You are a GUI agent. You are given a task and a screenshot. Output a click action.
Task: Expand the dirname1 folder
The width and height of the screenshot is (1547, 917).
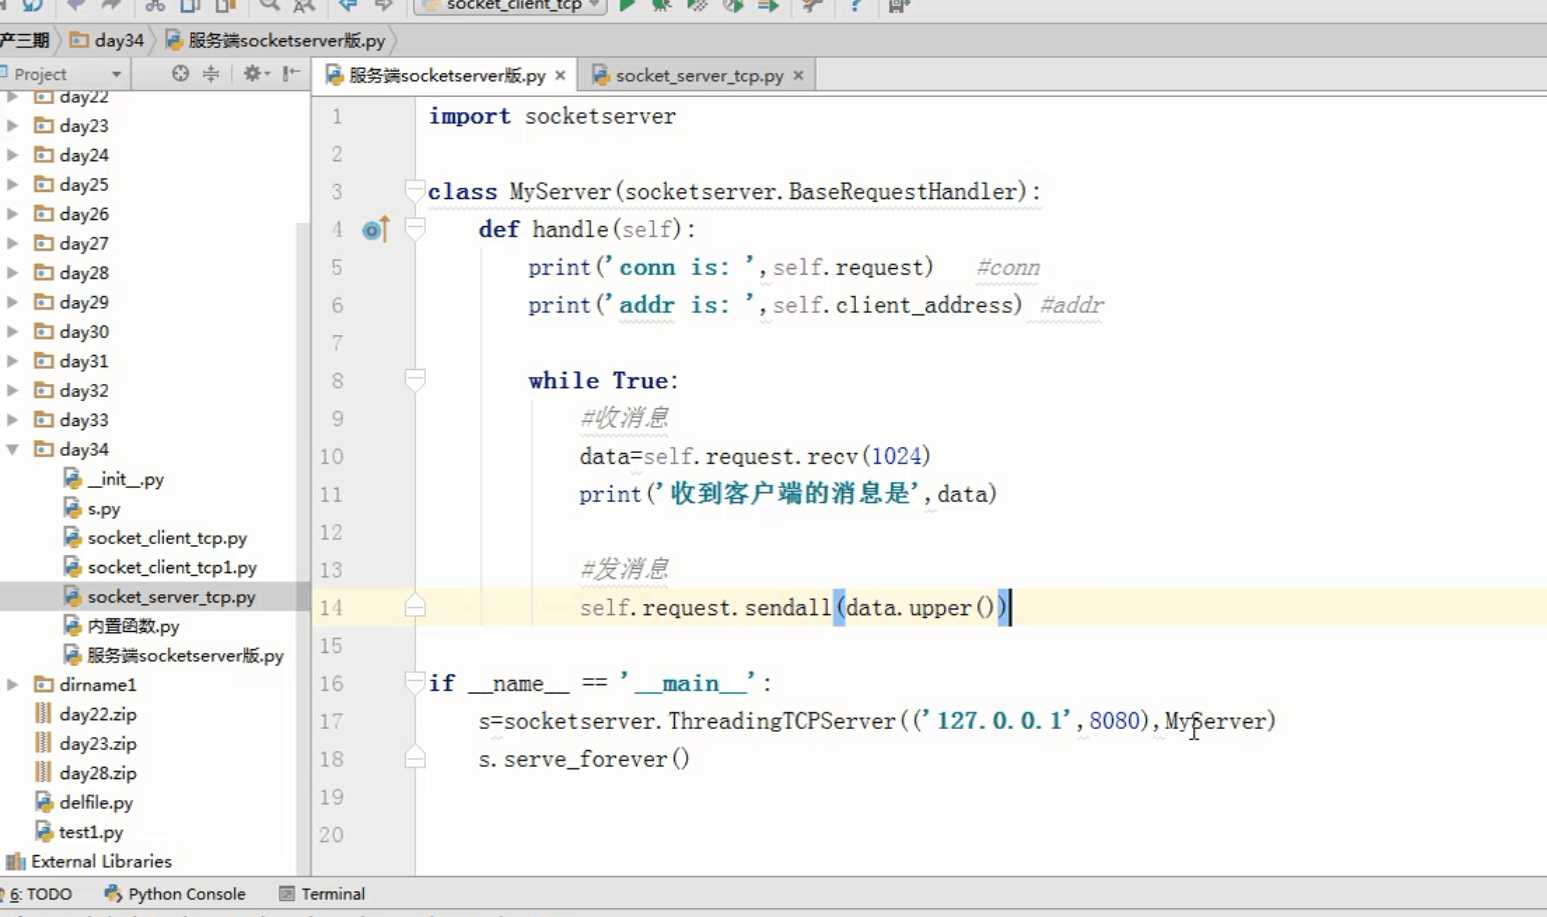12,684
